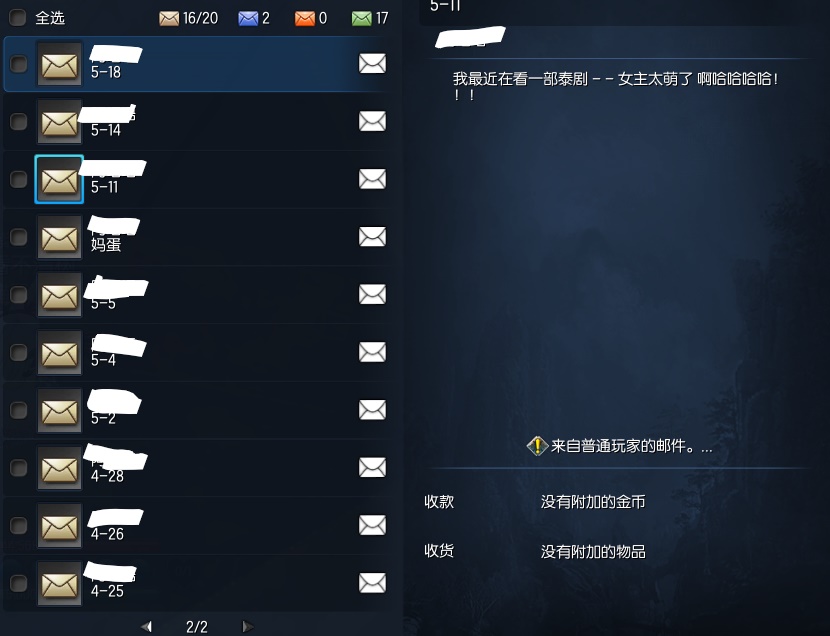Filter by blue mail icon showing 2

pyautogui.click(x=248, y=19)
